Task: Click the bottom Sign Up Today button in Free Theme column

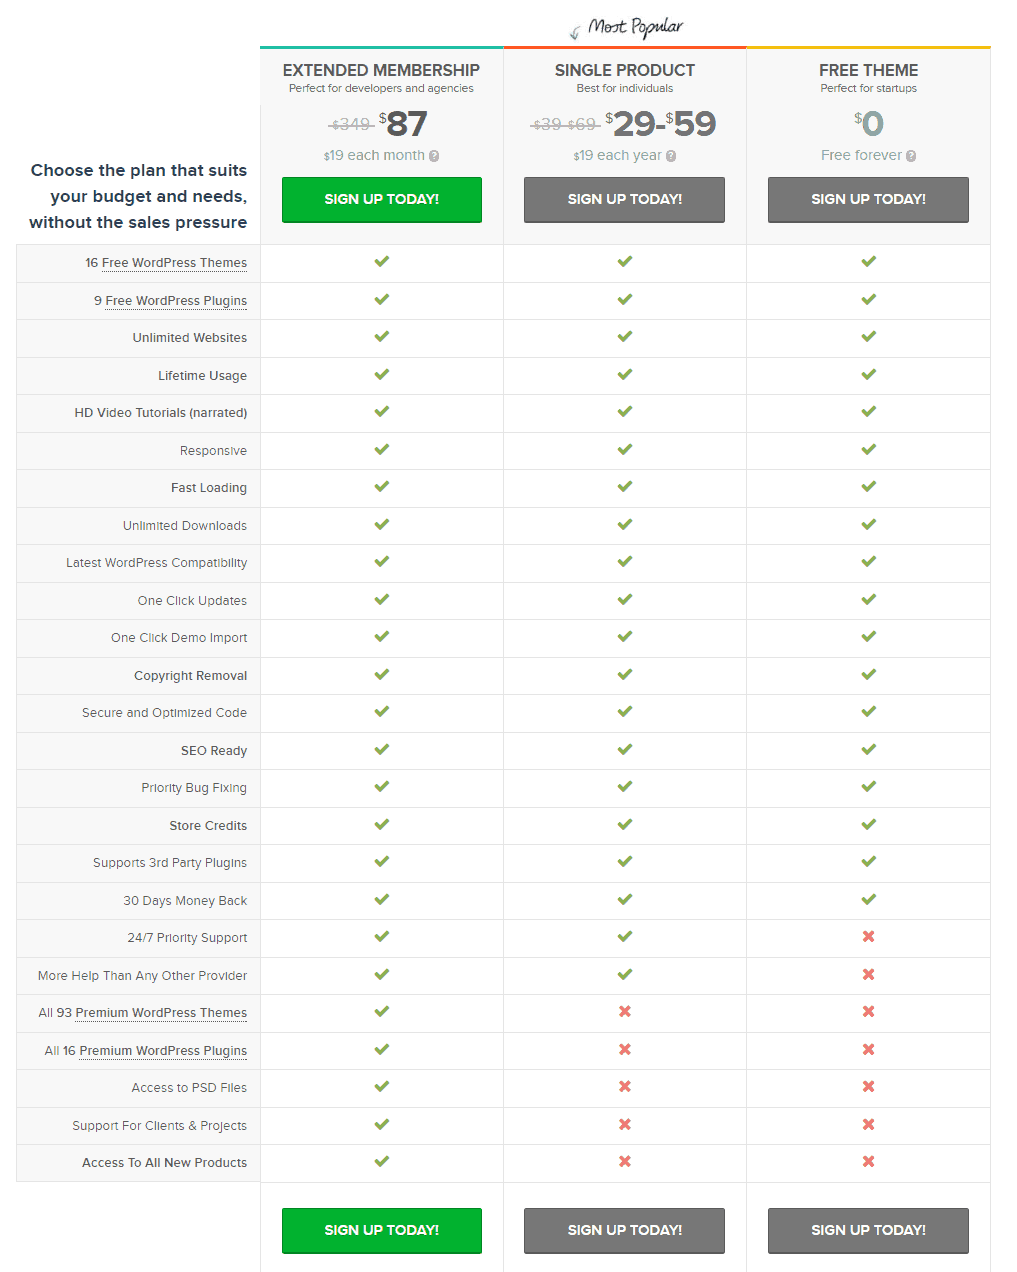Action: click(x=869, y=1231)
